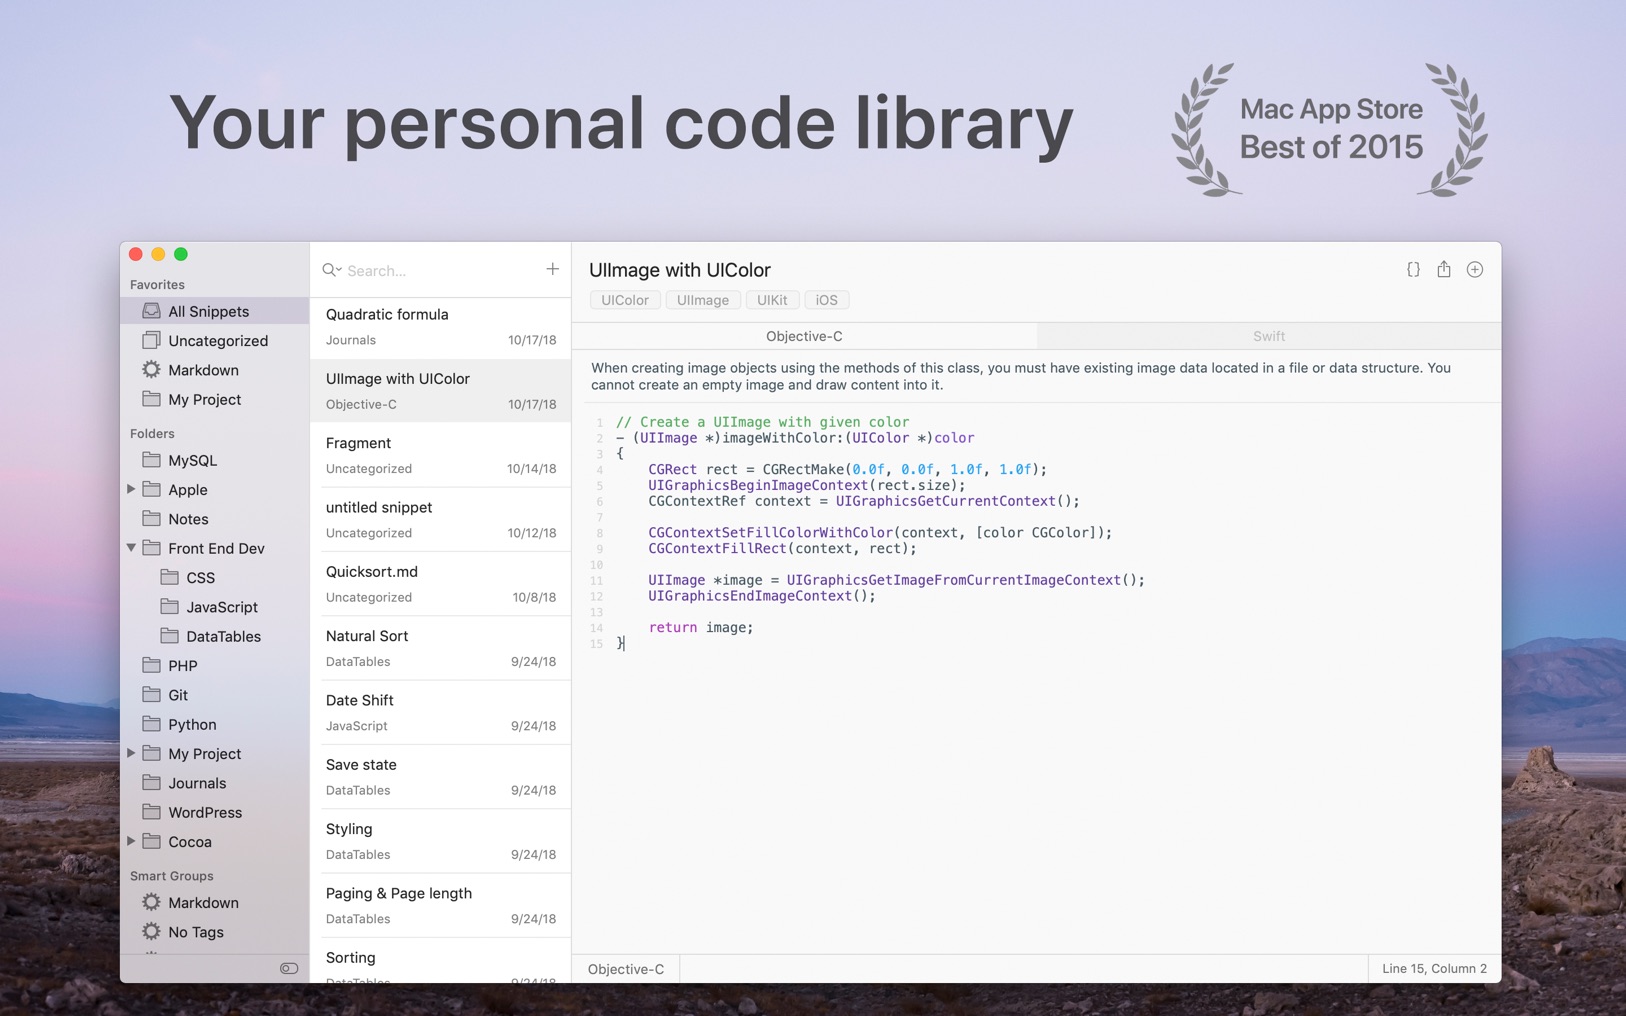
Task: Expand the My Project folder in Folders
Action: tap(131, 753)
